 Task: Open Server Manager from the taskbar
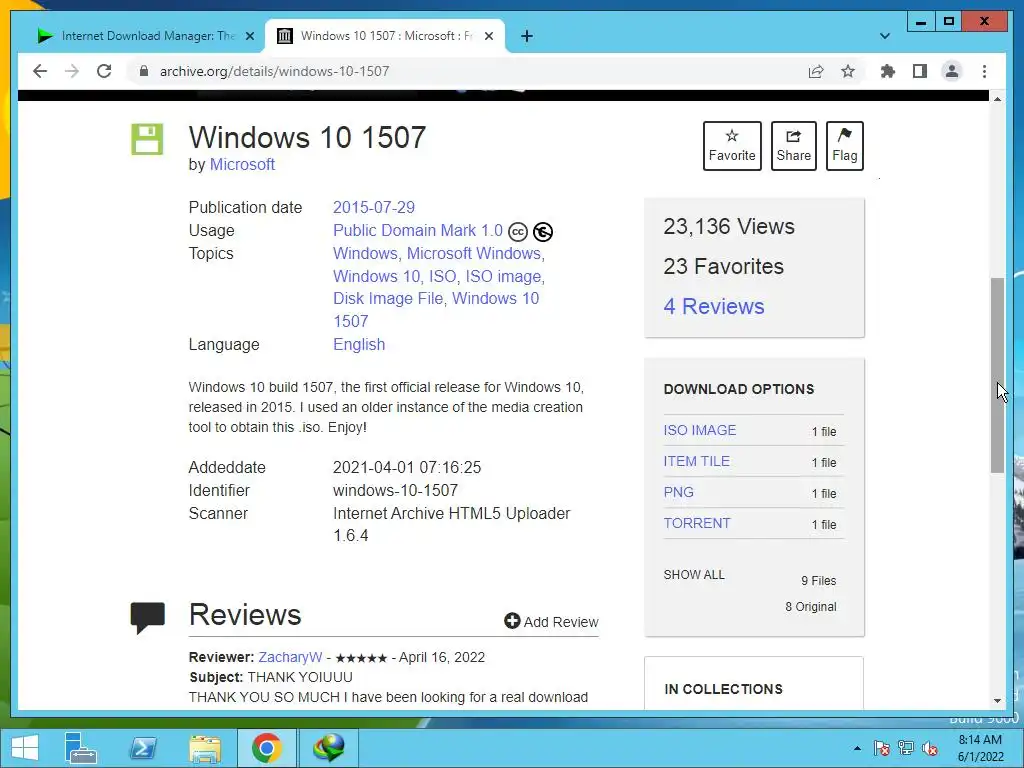[x=80, y=748]
